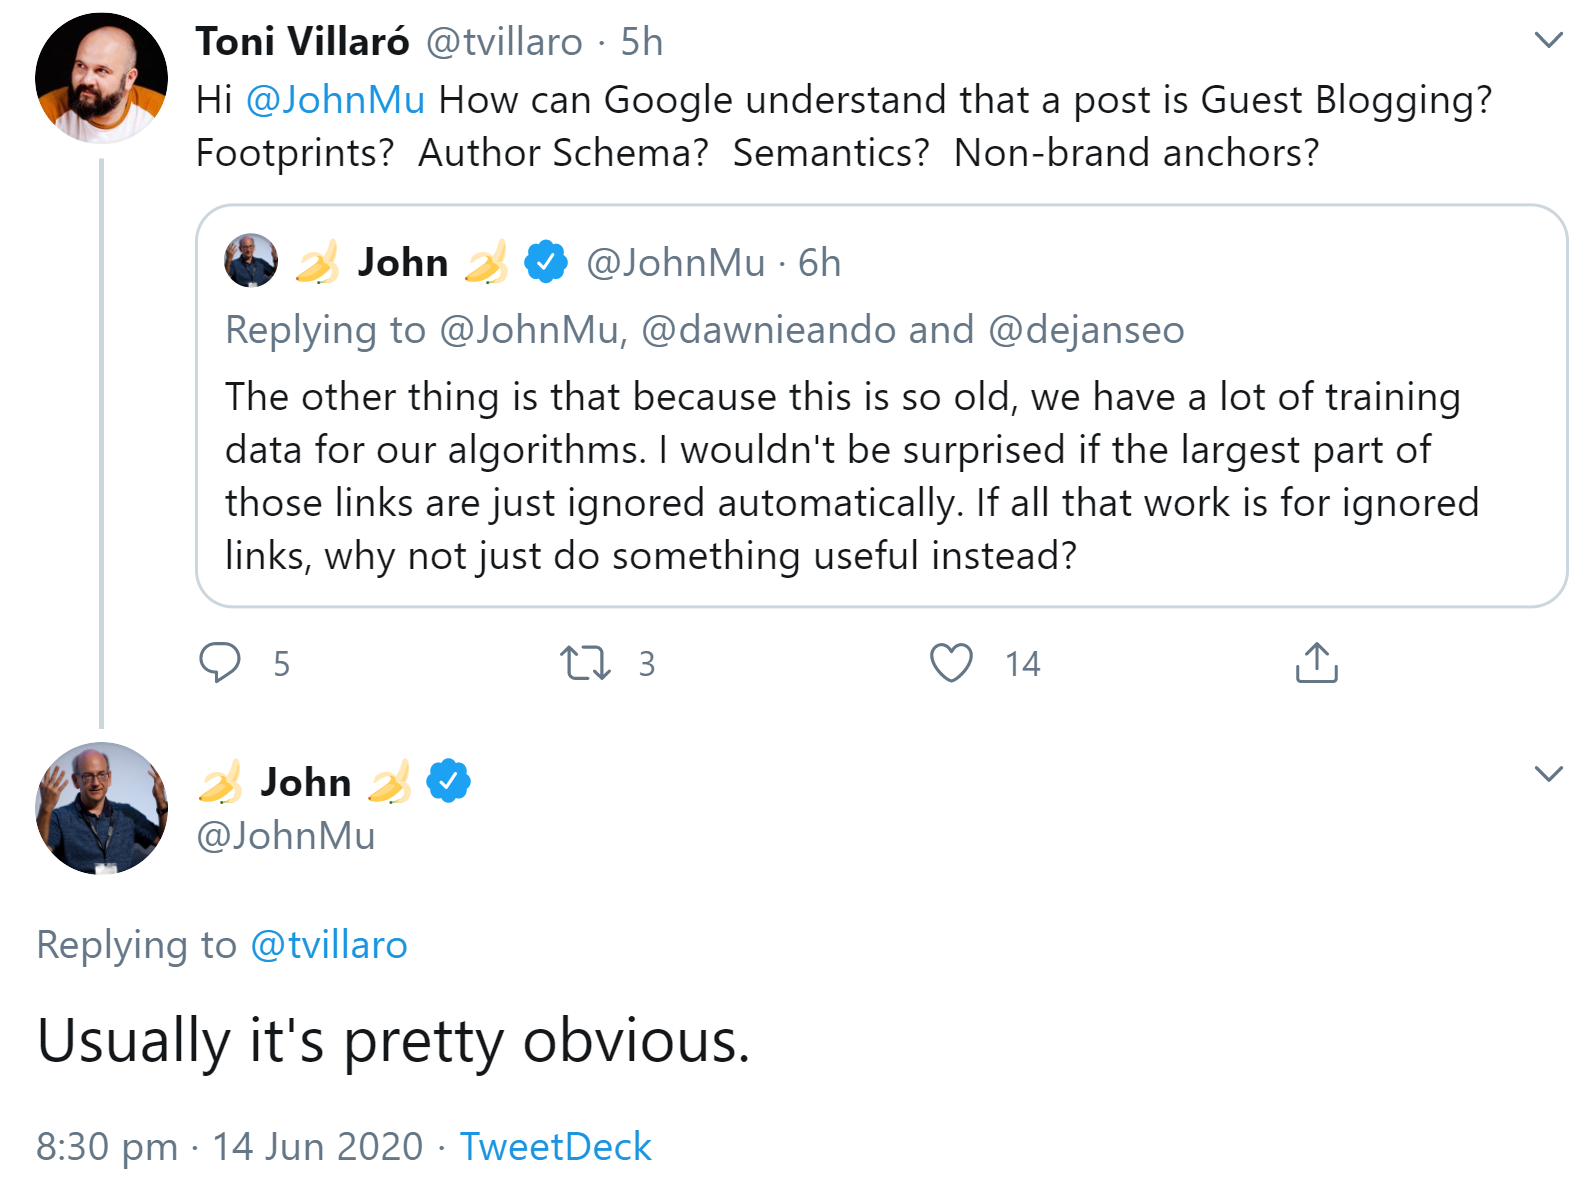
Task: Follow the @tvillaro link in Replying to
Action: [x=329, y=945]
